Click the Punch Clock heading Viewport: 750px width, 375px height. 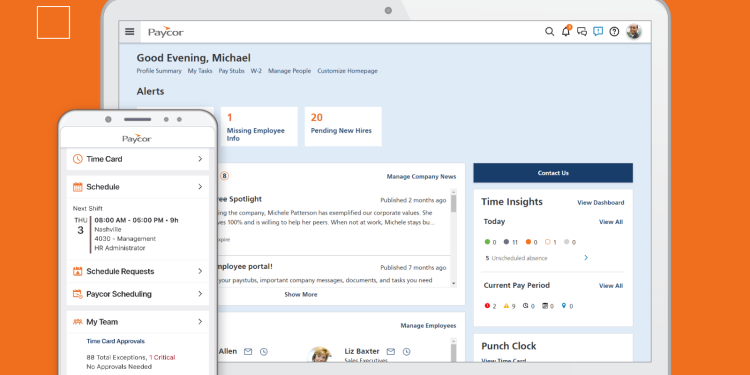click(x=508, y=346)
